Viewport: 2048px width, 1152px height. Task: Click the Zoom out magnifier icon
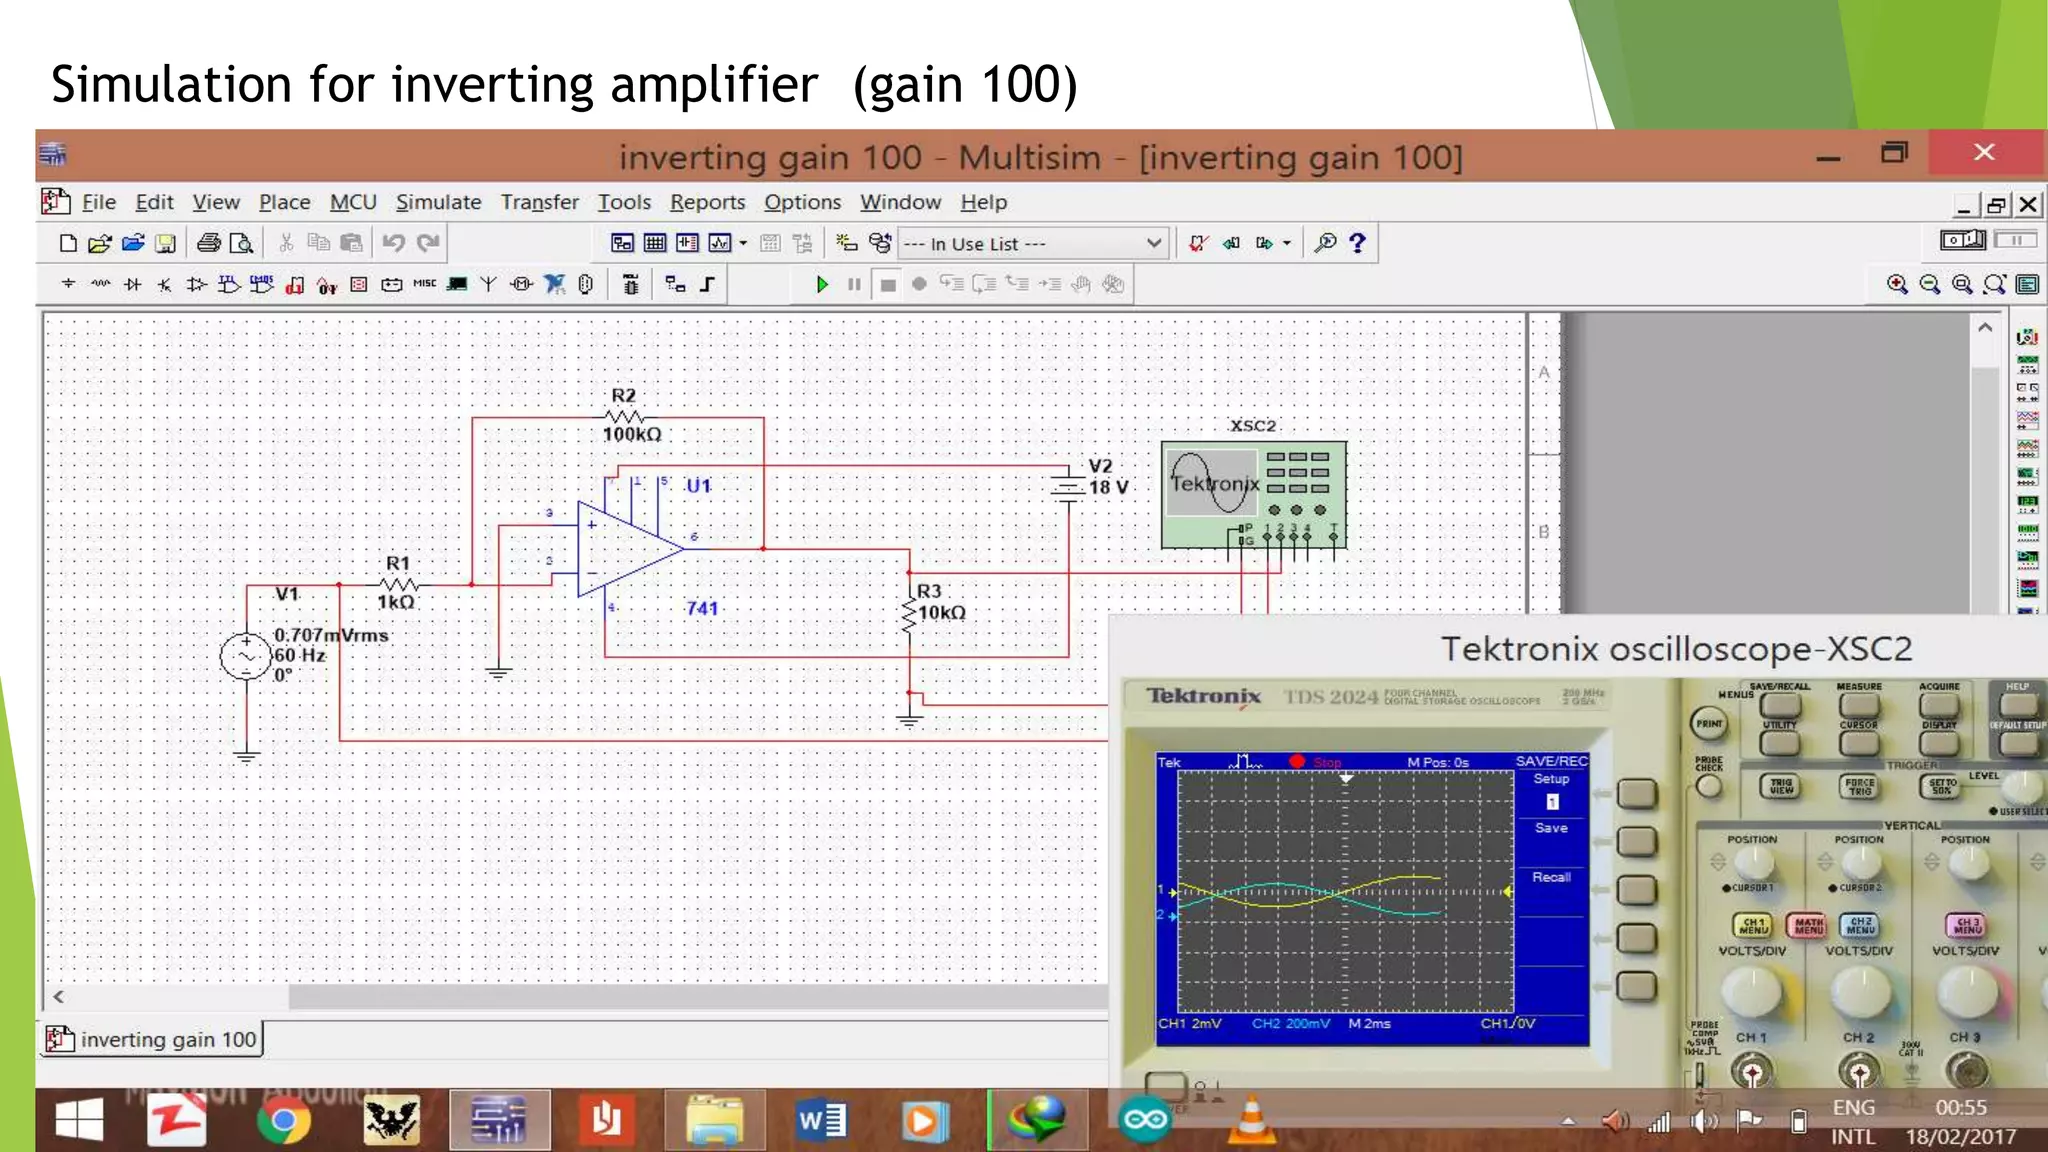1929,284
